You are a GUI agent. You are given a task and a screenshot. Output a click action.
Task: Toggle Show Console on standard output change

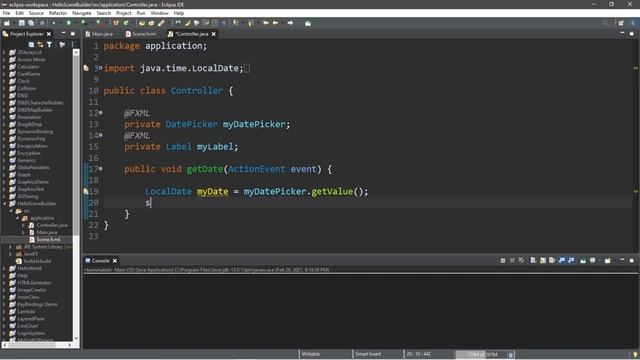click(x=562, y=260)
